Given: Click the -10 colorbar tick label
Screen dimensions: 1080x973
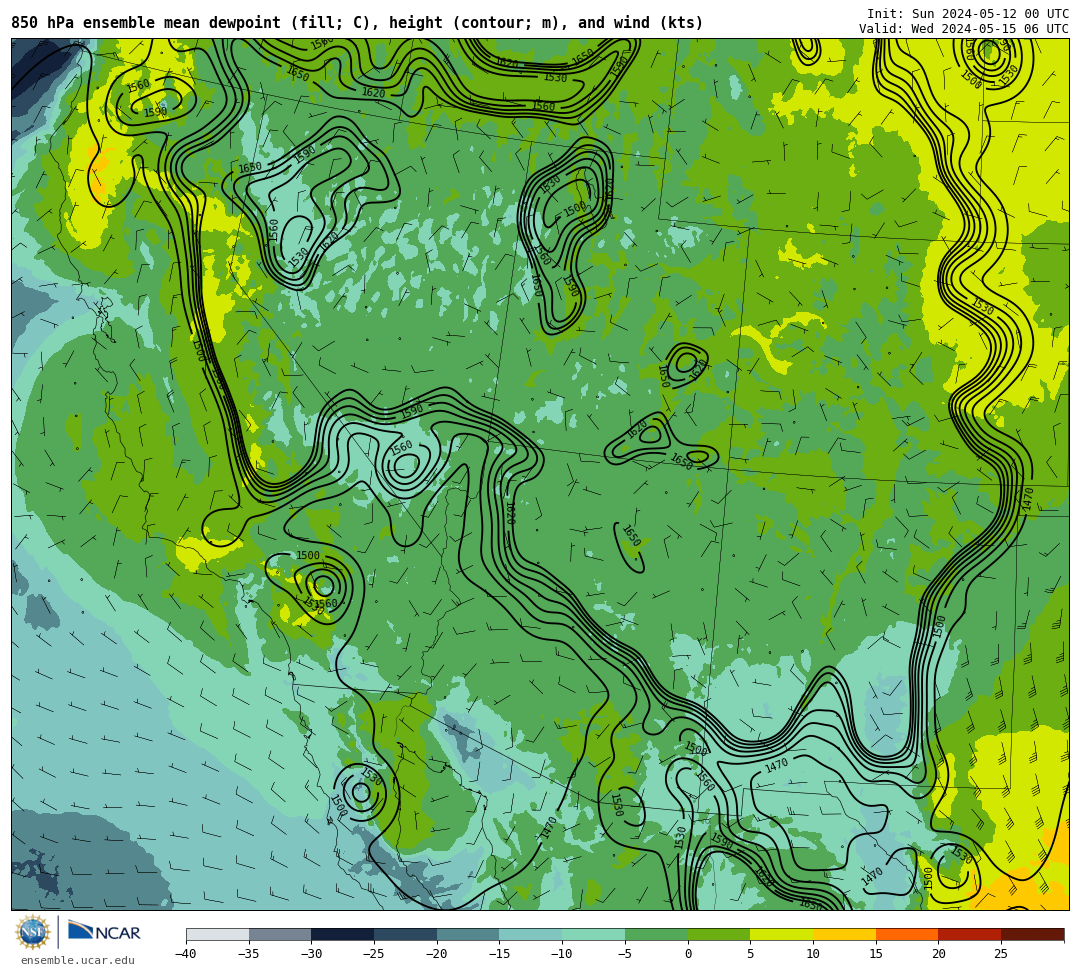Looking at the screenshot, I should (x=562, y=954).
